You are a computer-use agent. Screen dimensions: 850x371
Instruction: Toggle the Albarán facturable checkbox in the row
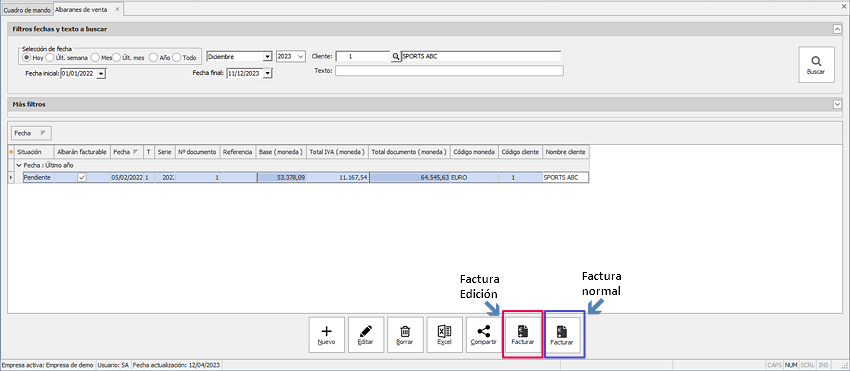click(x=82, y=177)
